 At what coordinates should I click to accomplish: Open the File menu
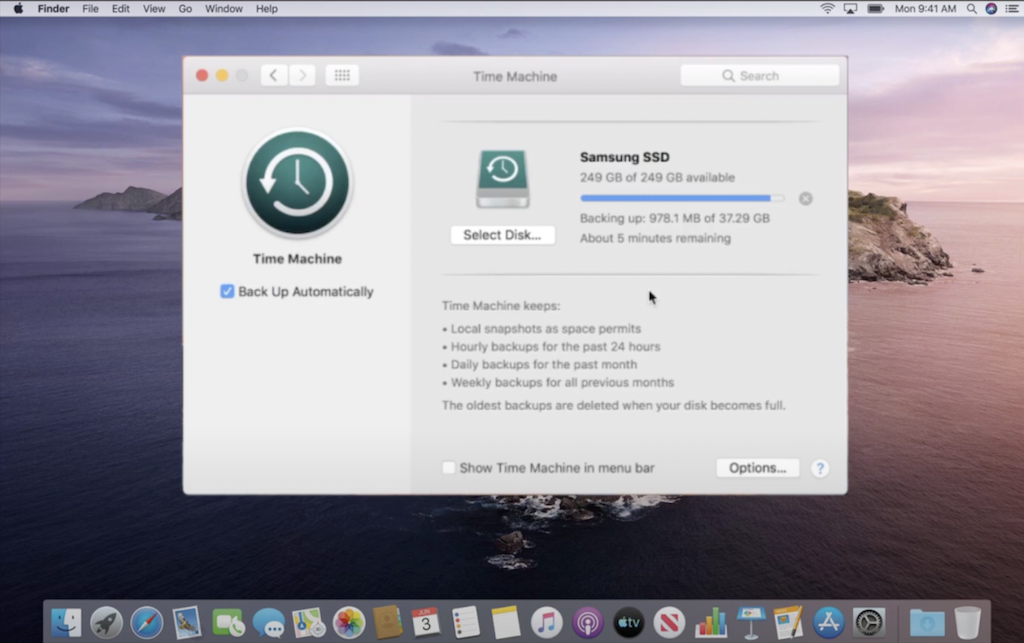90,8
